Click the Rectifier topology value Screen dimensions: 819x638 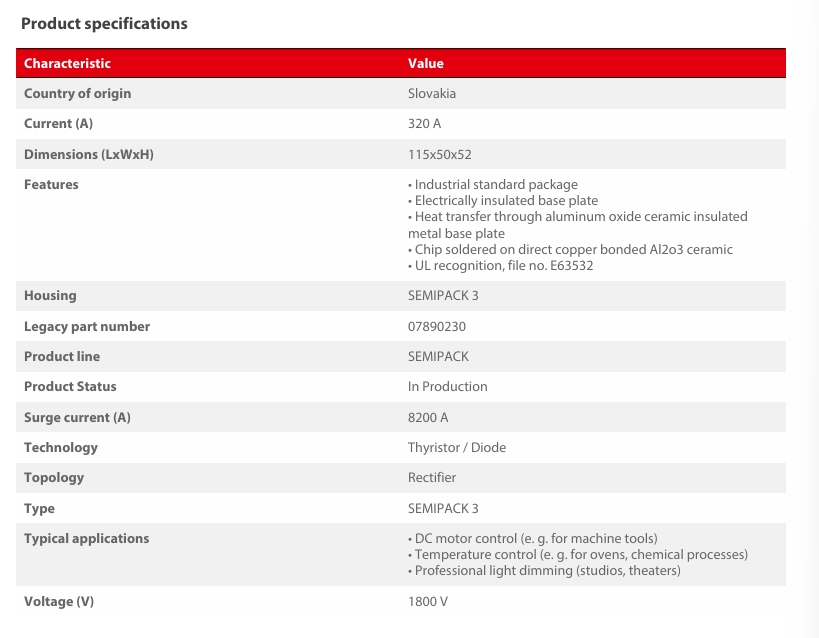coord(432,477)
